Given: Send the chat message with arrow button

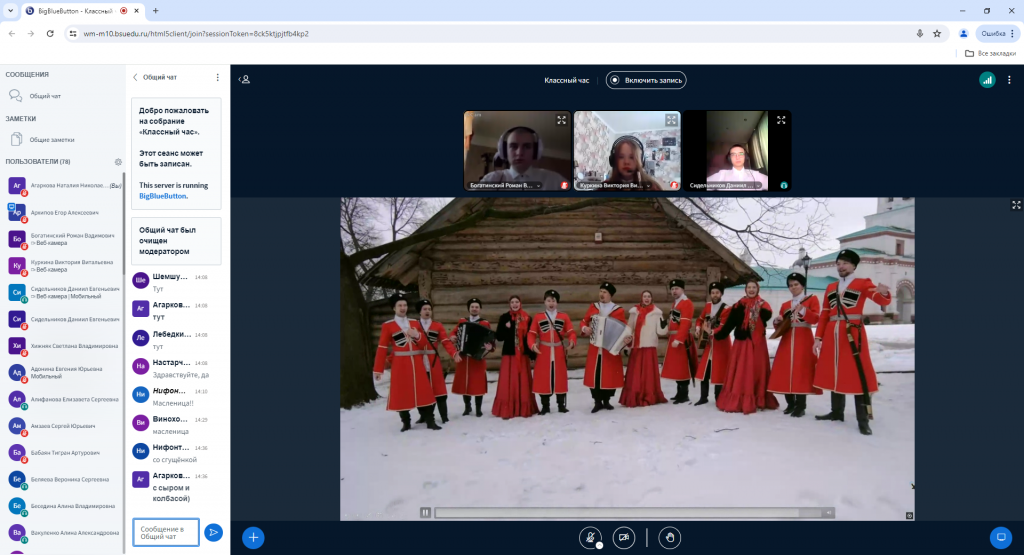Looking at the screenshot, I should [214, 532].
